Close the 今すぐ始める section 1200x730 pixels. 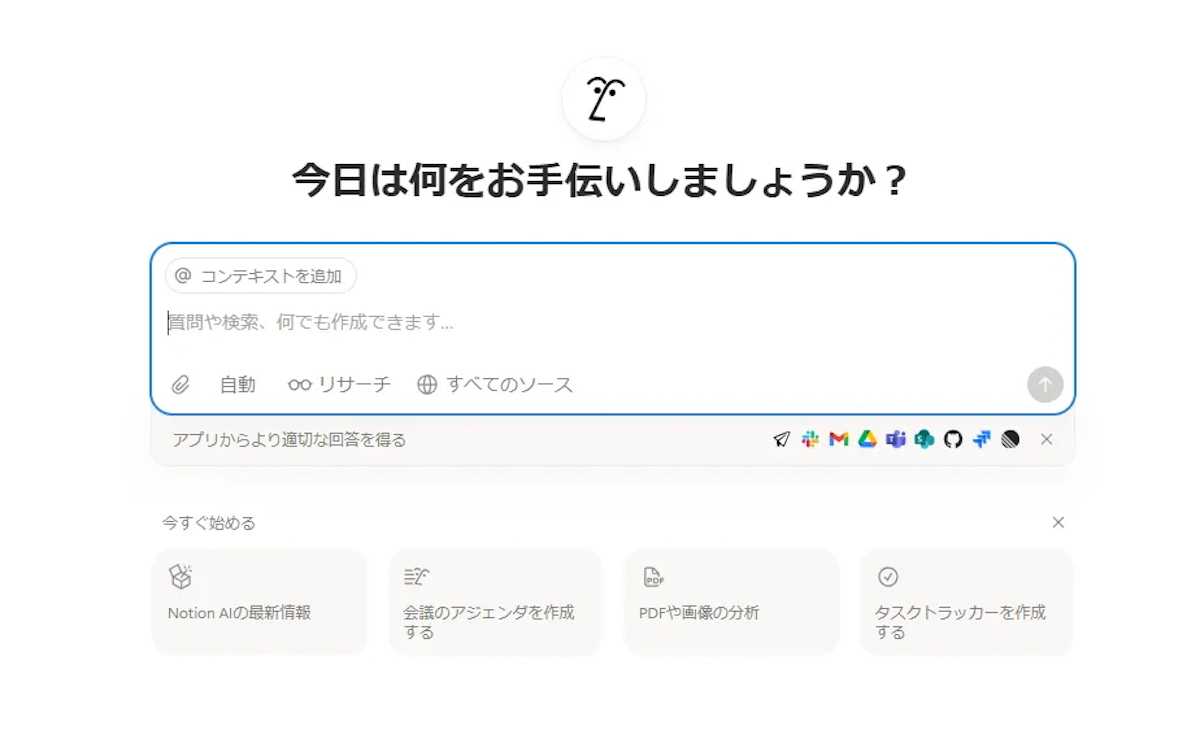tap(1058, 522)
